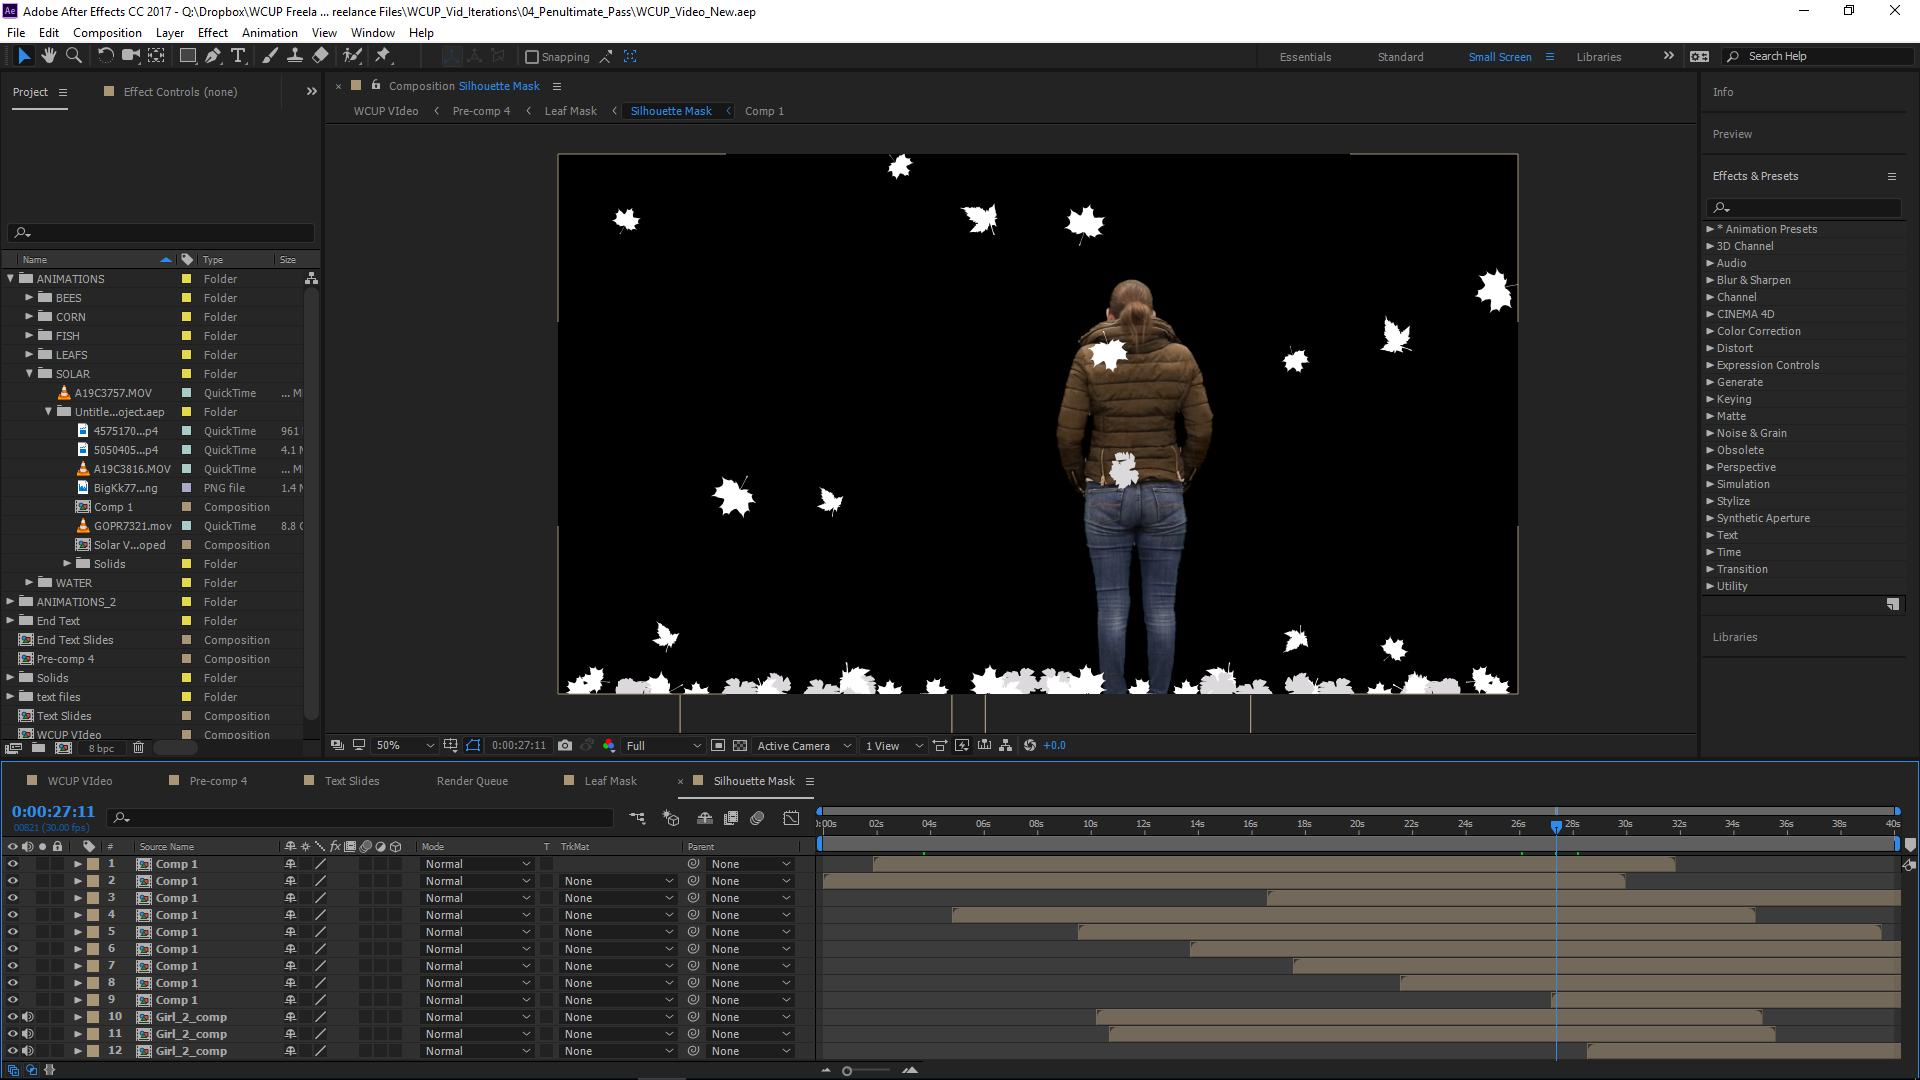Hide layer 1 Comp 1 with eye toggle
This screenshot has width=1920, height=1080.
tap(13, 864)
